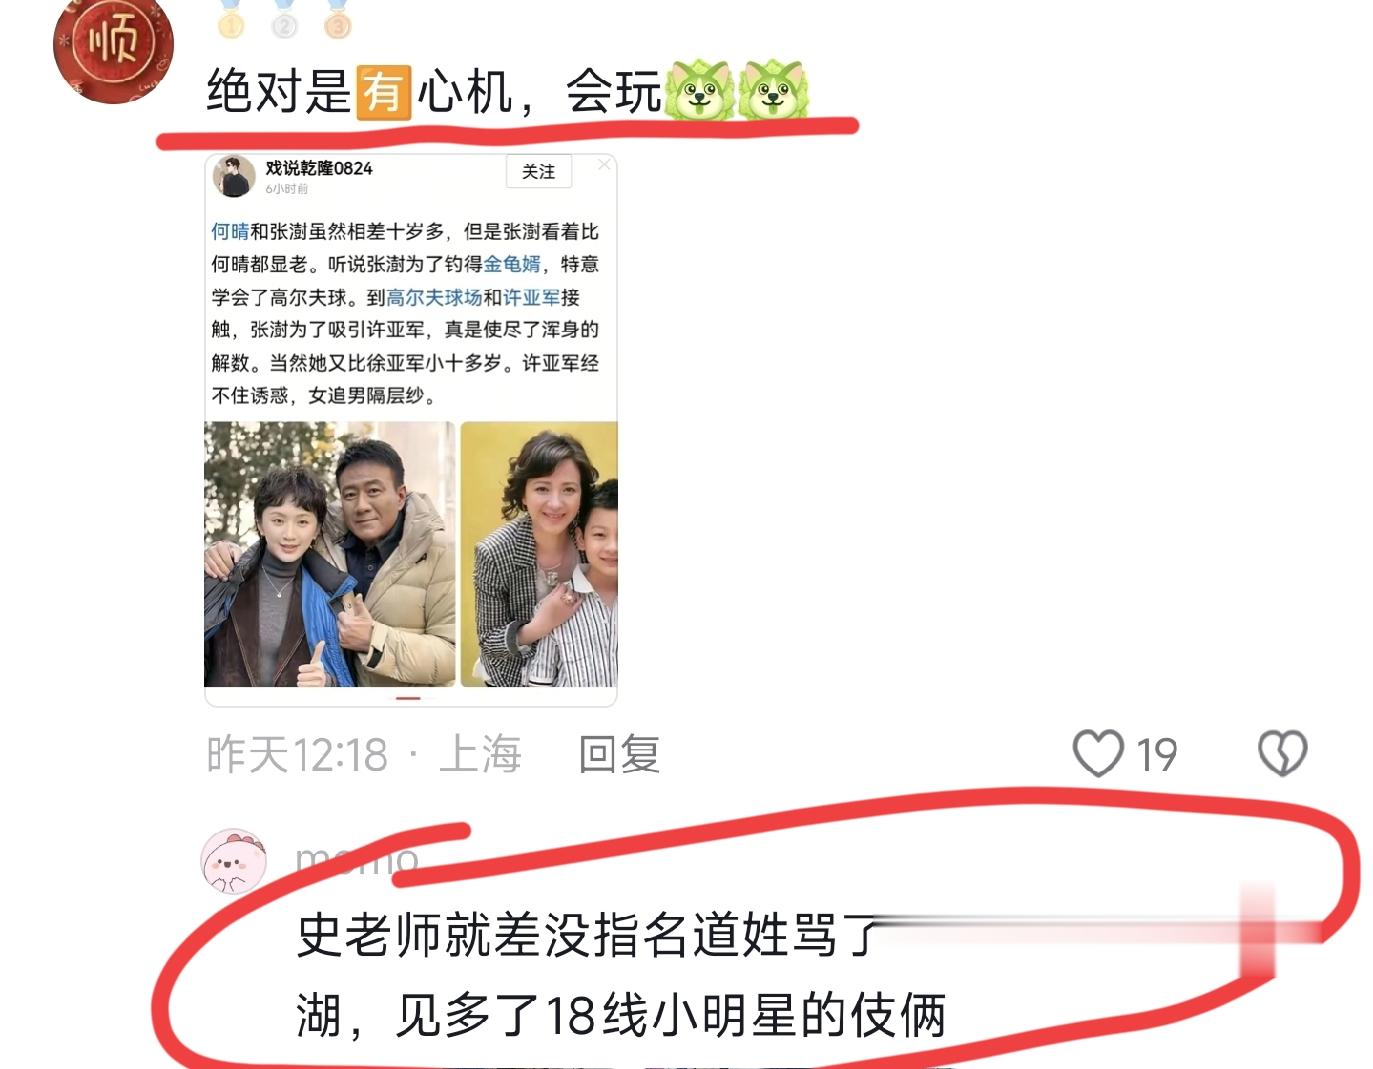Click the 19 like count
The width and height of the screenshot is (1373, 1069).
1157,755
